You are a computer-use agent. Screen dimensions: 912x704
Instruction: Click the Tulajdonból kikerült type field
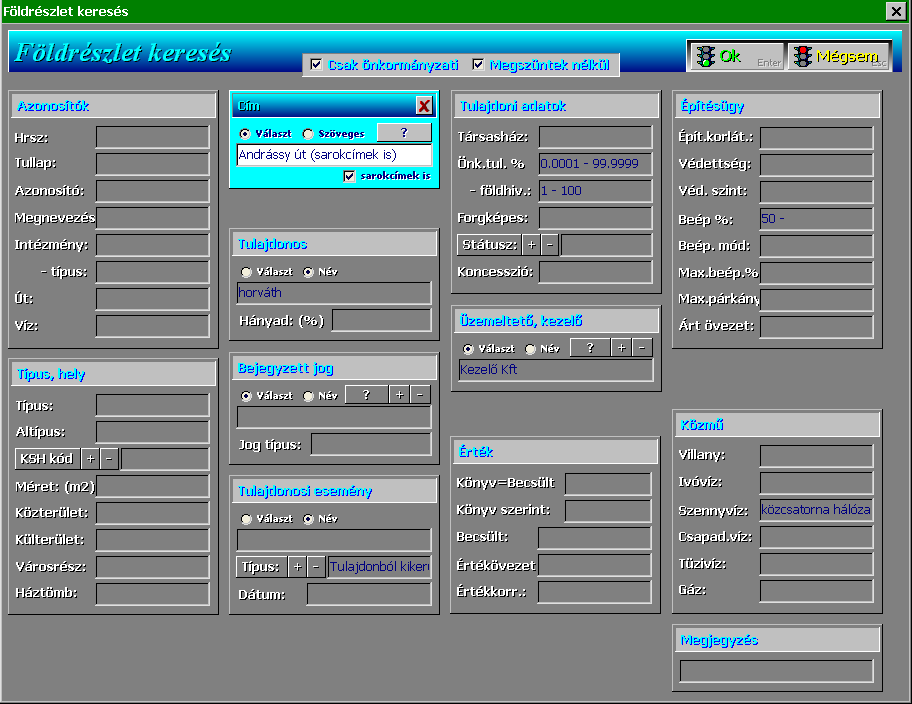pos(380,567)
